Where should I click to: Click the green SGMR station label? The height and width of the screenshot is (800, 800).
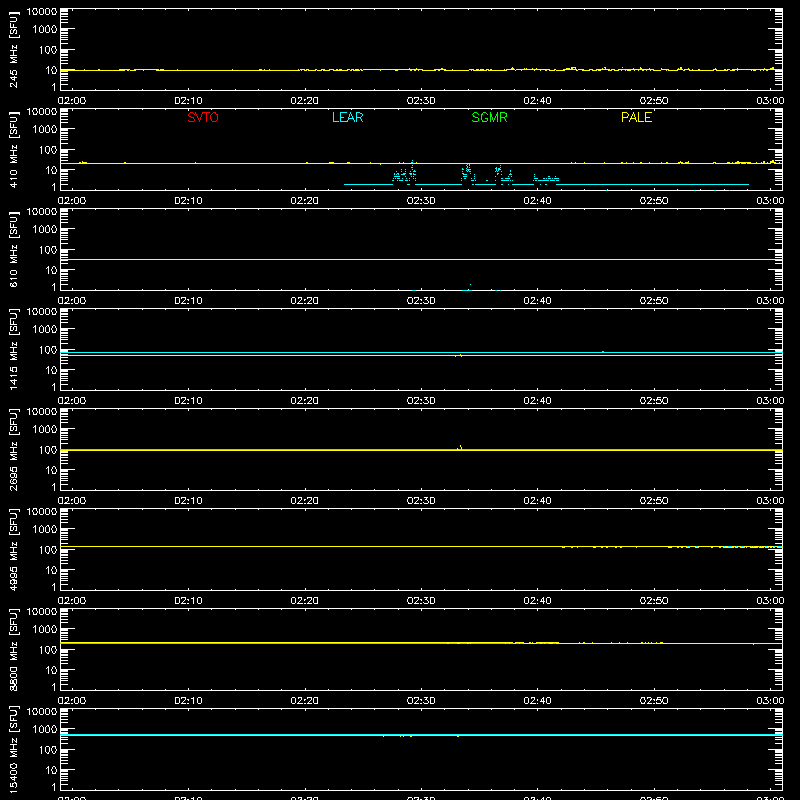pyautogui.click(x=489, y=117)
